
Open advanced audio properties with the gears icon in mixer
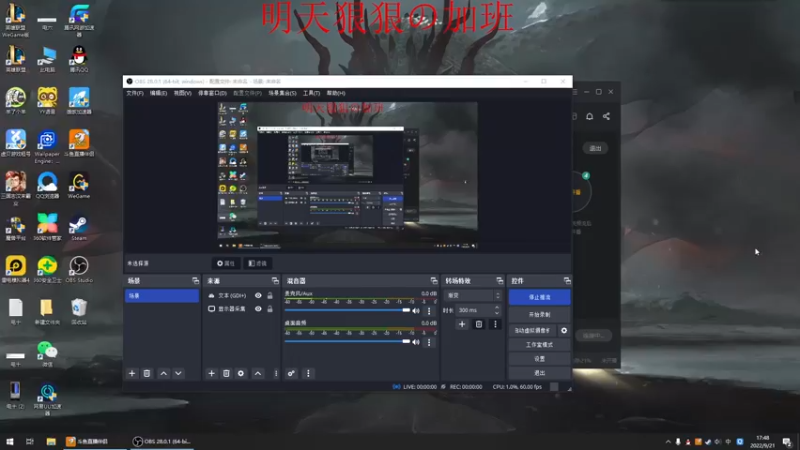291,373
